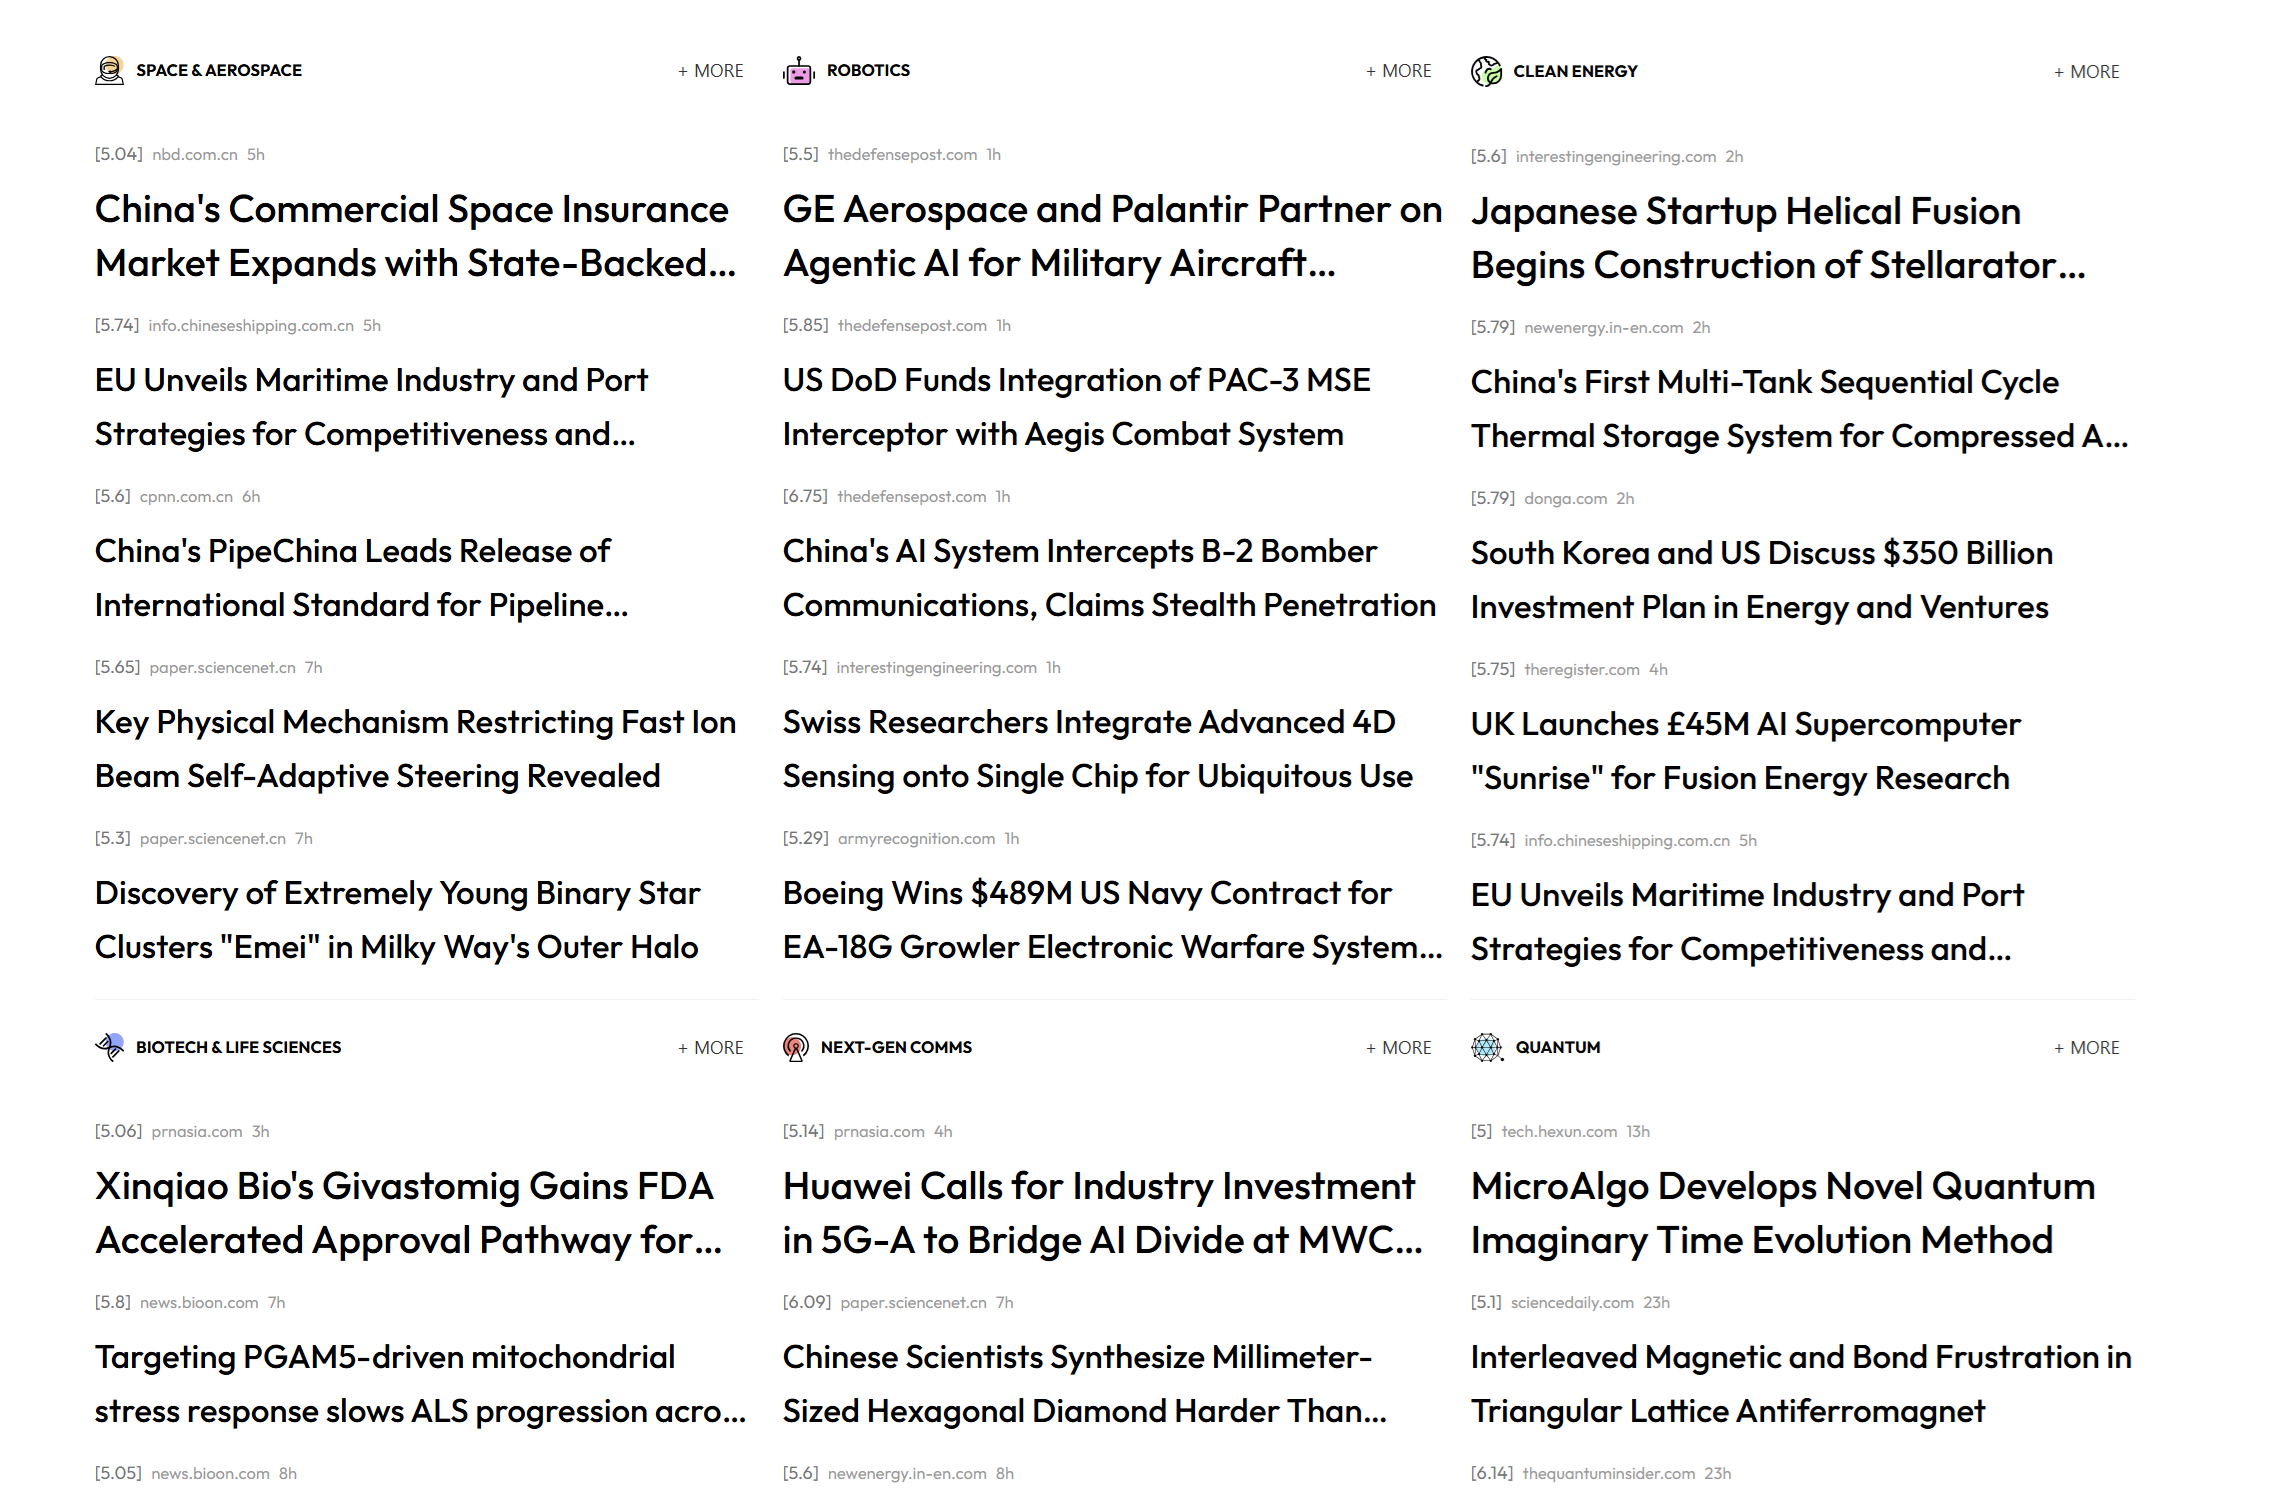This screenshot has width=2282, height=1504.
Task: Open the Quantum section heading
Action: pos(1557,1047)
